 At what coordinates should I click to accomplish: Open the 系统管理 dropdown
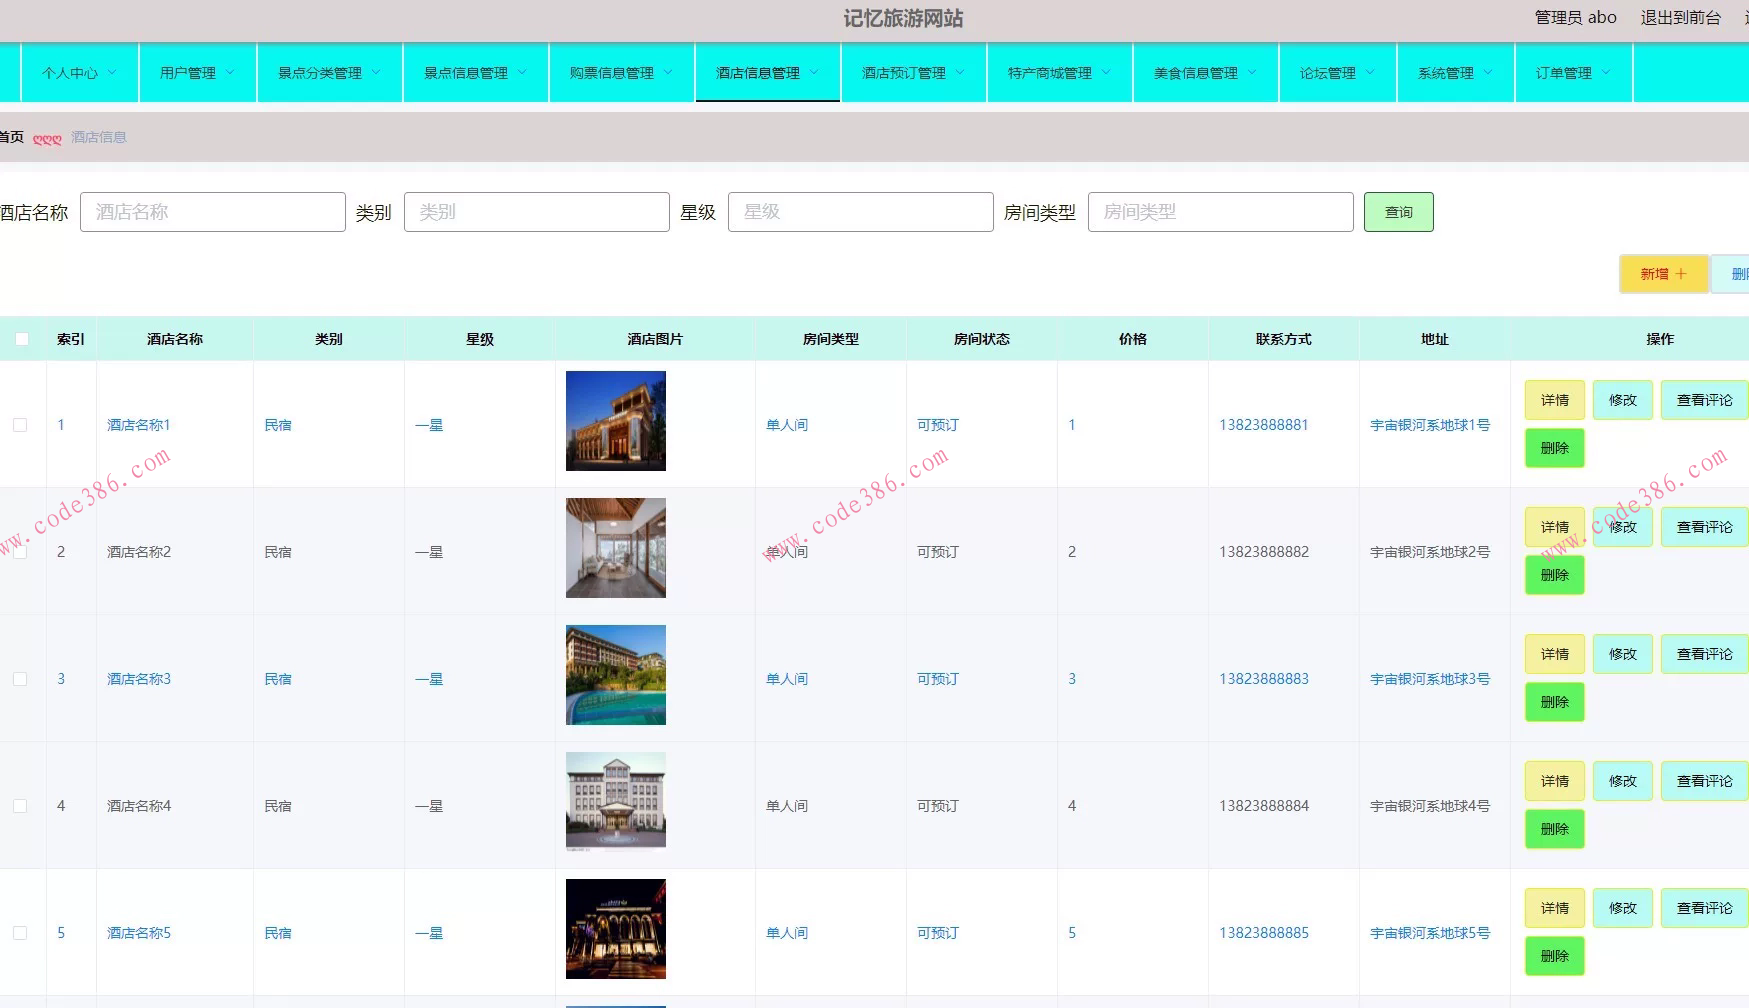1454,73
